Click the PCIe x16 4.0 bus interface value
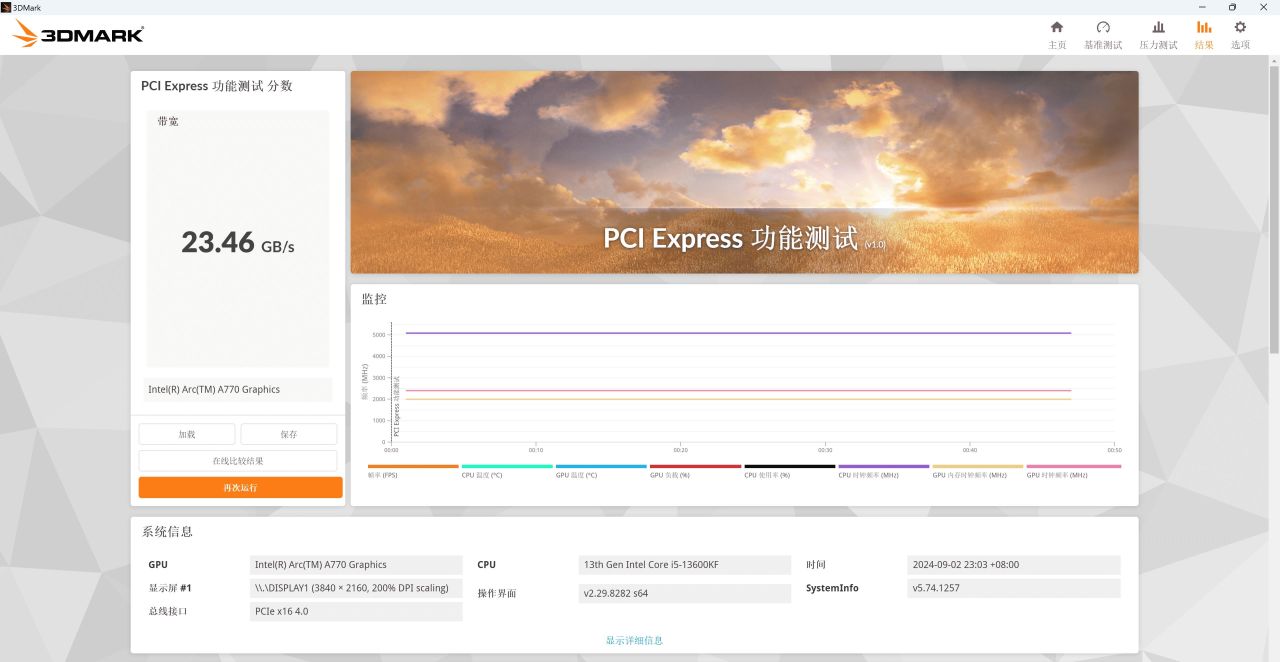Image resolution: width=1280 pixels, height=662 pixels. pyautogui.click(x=356, y=611)
